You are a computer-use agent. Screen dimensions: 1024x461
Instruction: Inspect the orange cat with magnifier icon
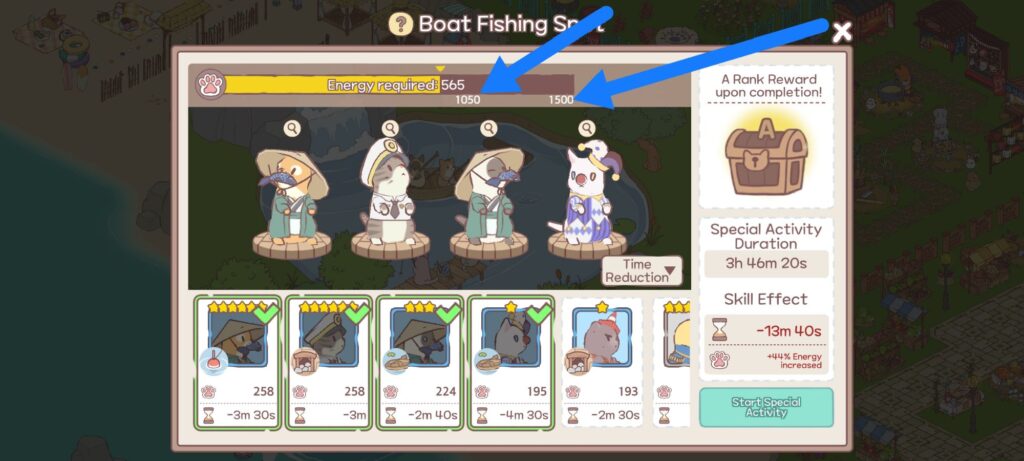(x=292, y=129)
